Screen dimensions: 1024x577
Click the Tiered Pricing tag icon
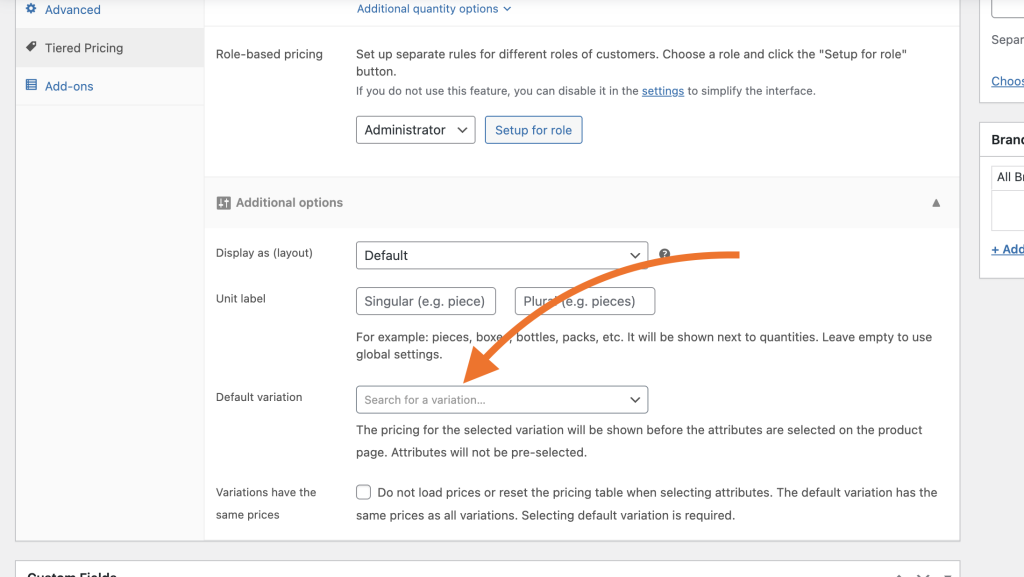[31, 47]
